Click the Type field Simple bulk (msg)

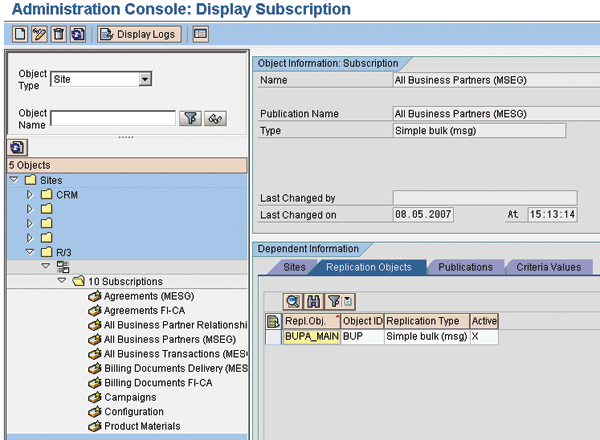tap(479, 130)
